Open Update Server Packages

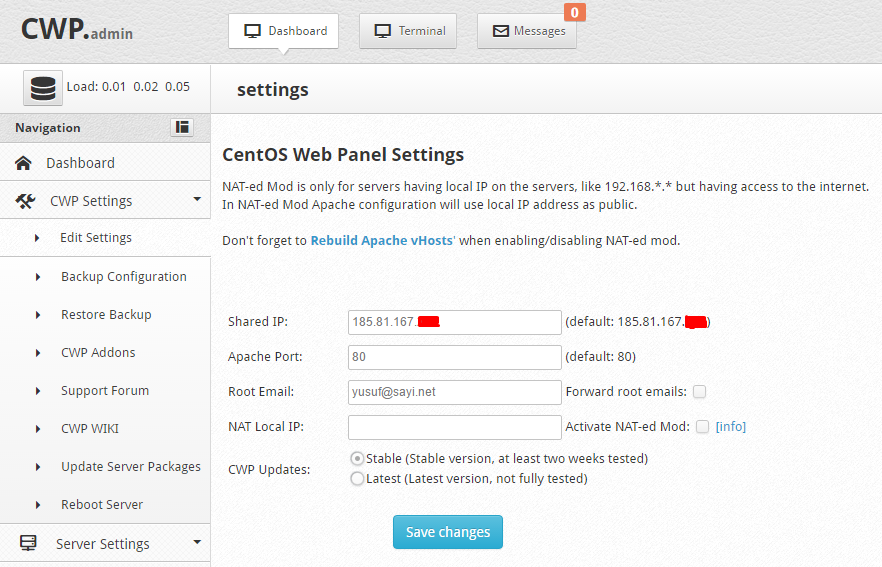click(x=130, y=467)
